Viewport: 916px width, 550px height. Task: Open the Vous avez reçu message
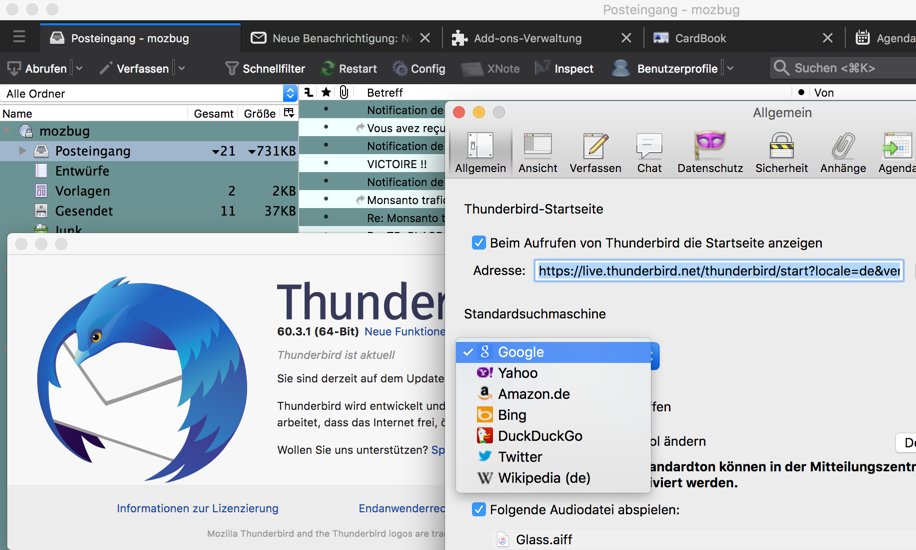406,128
